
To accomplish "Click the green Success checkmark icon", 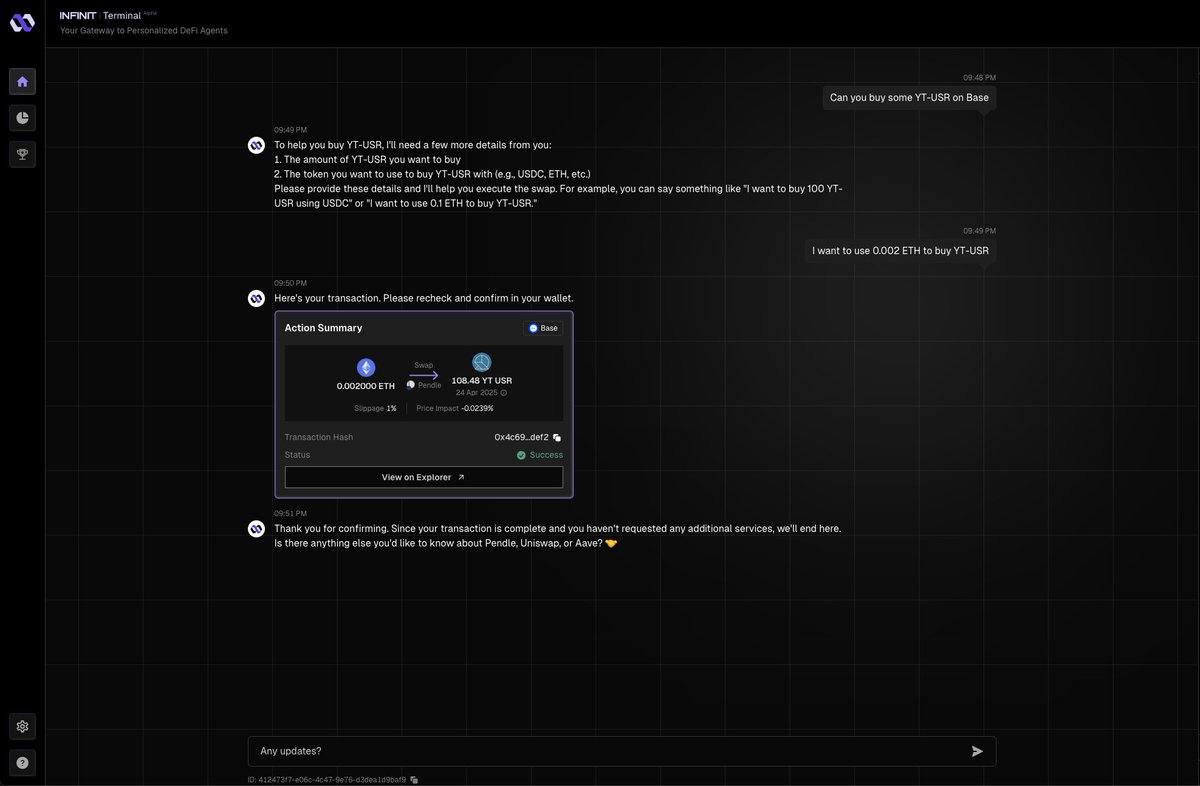I will 521,455.
